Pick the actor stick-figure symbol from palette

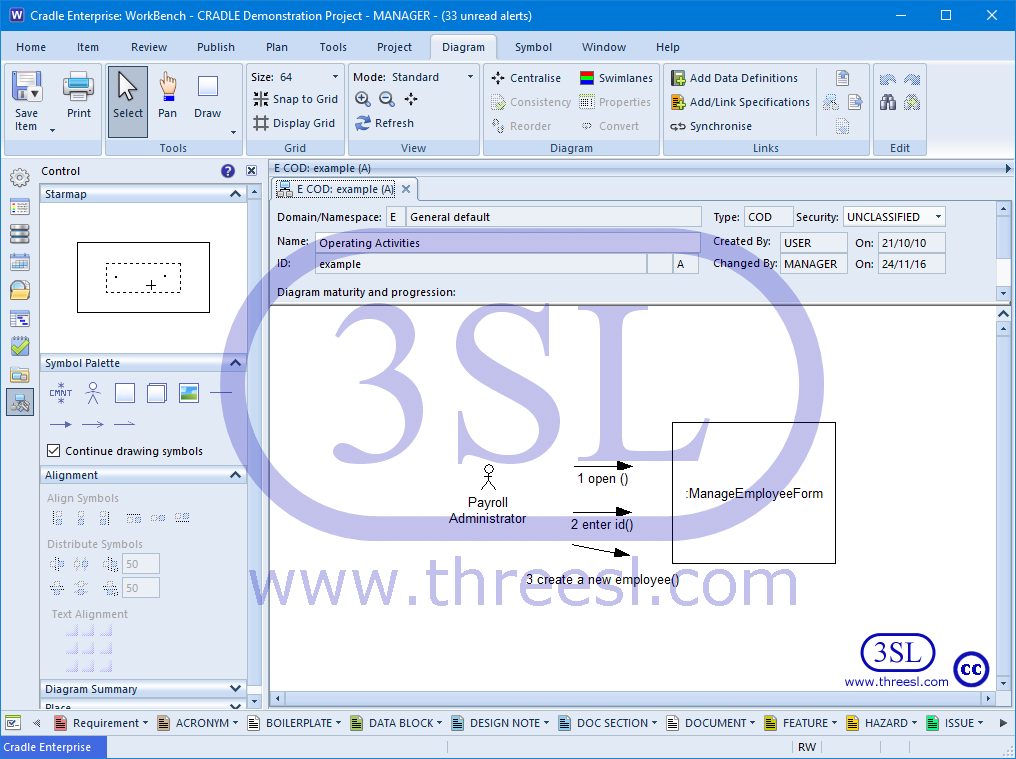(93, 393)
